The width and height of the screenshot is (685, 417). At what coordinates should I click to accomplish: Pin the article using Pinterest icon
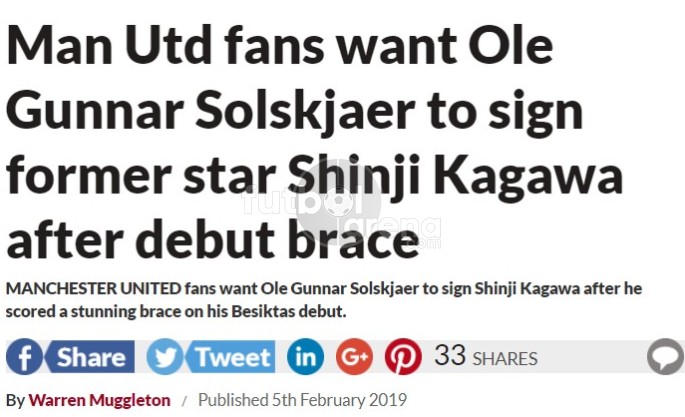tap(403, 357)
